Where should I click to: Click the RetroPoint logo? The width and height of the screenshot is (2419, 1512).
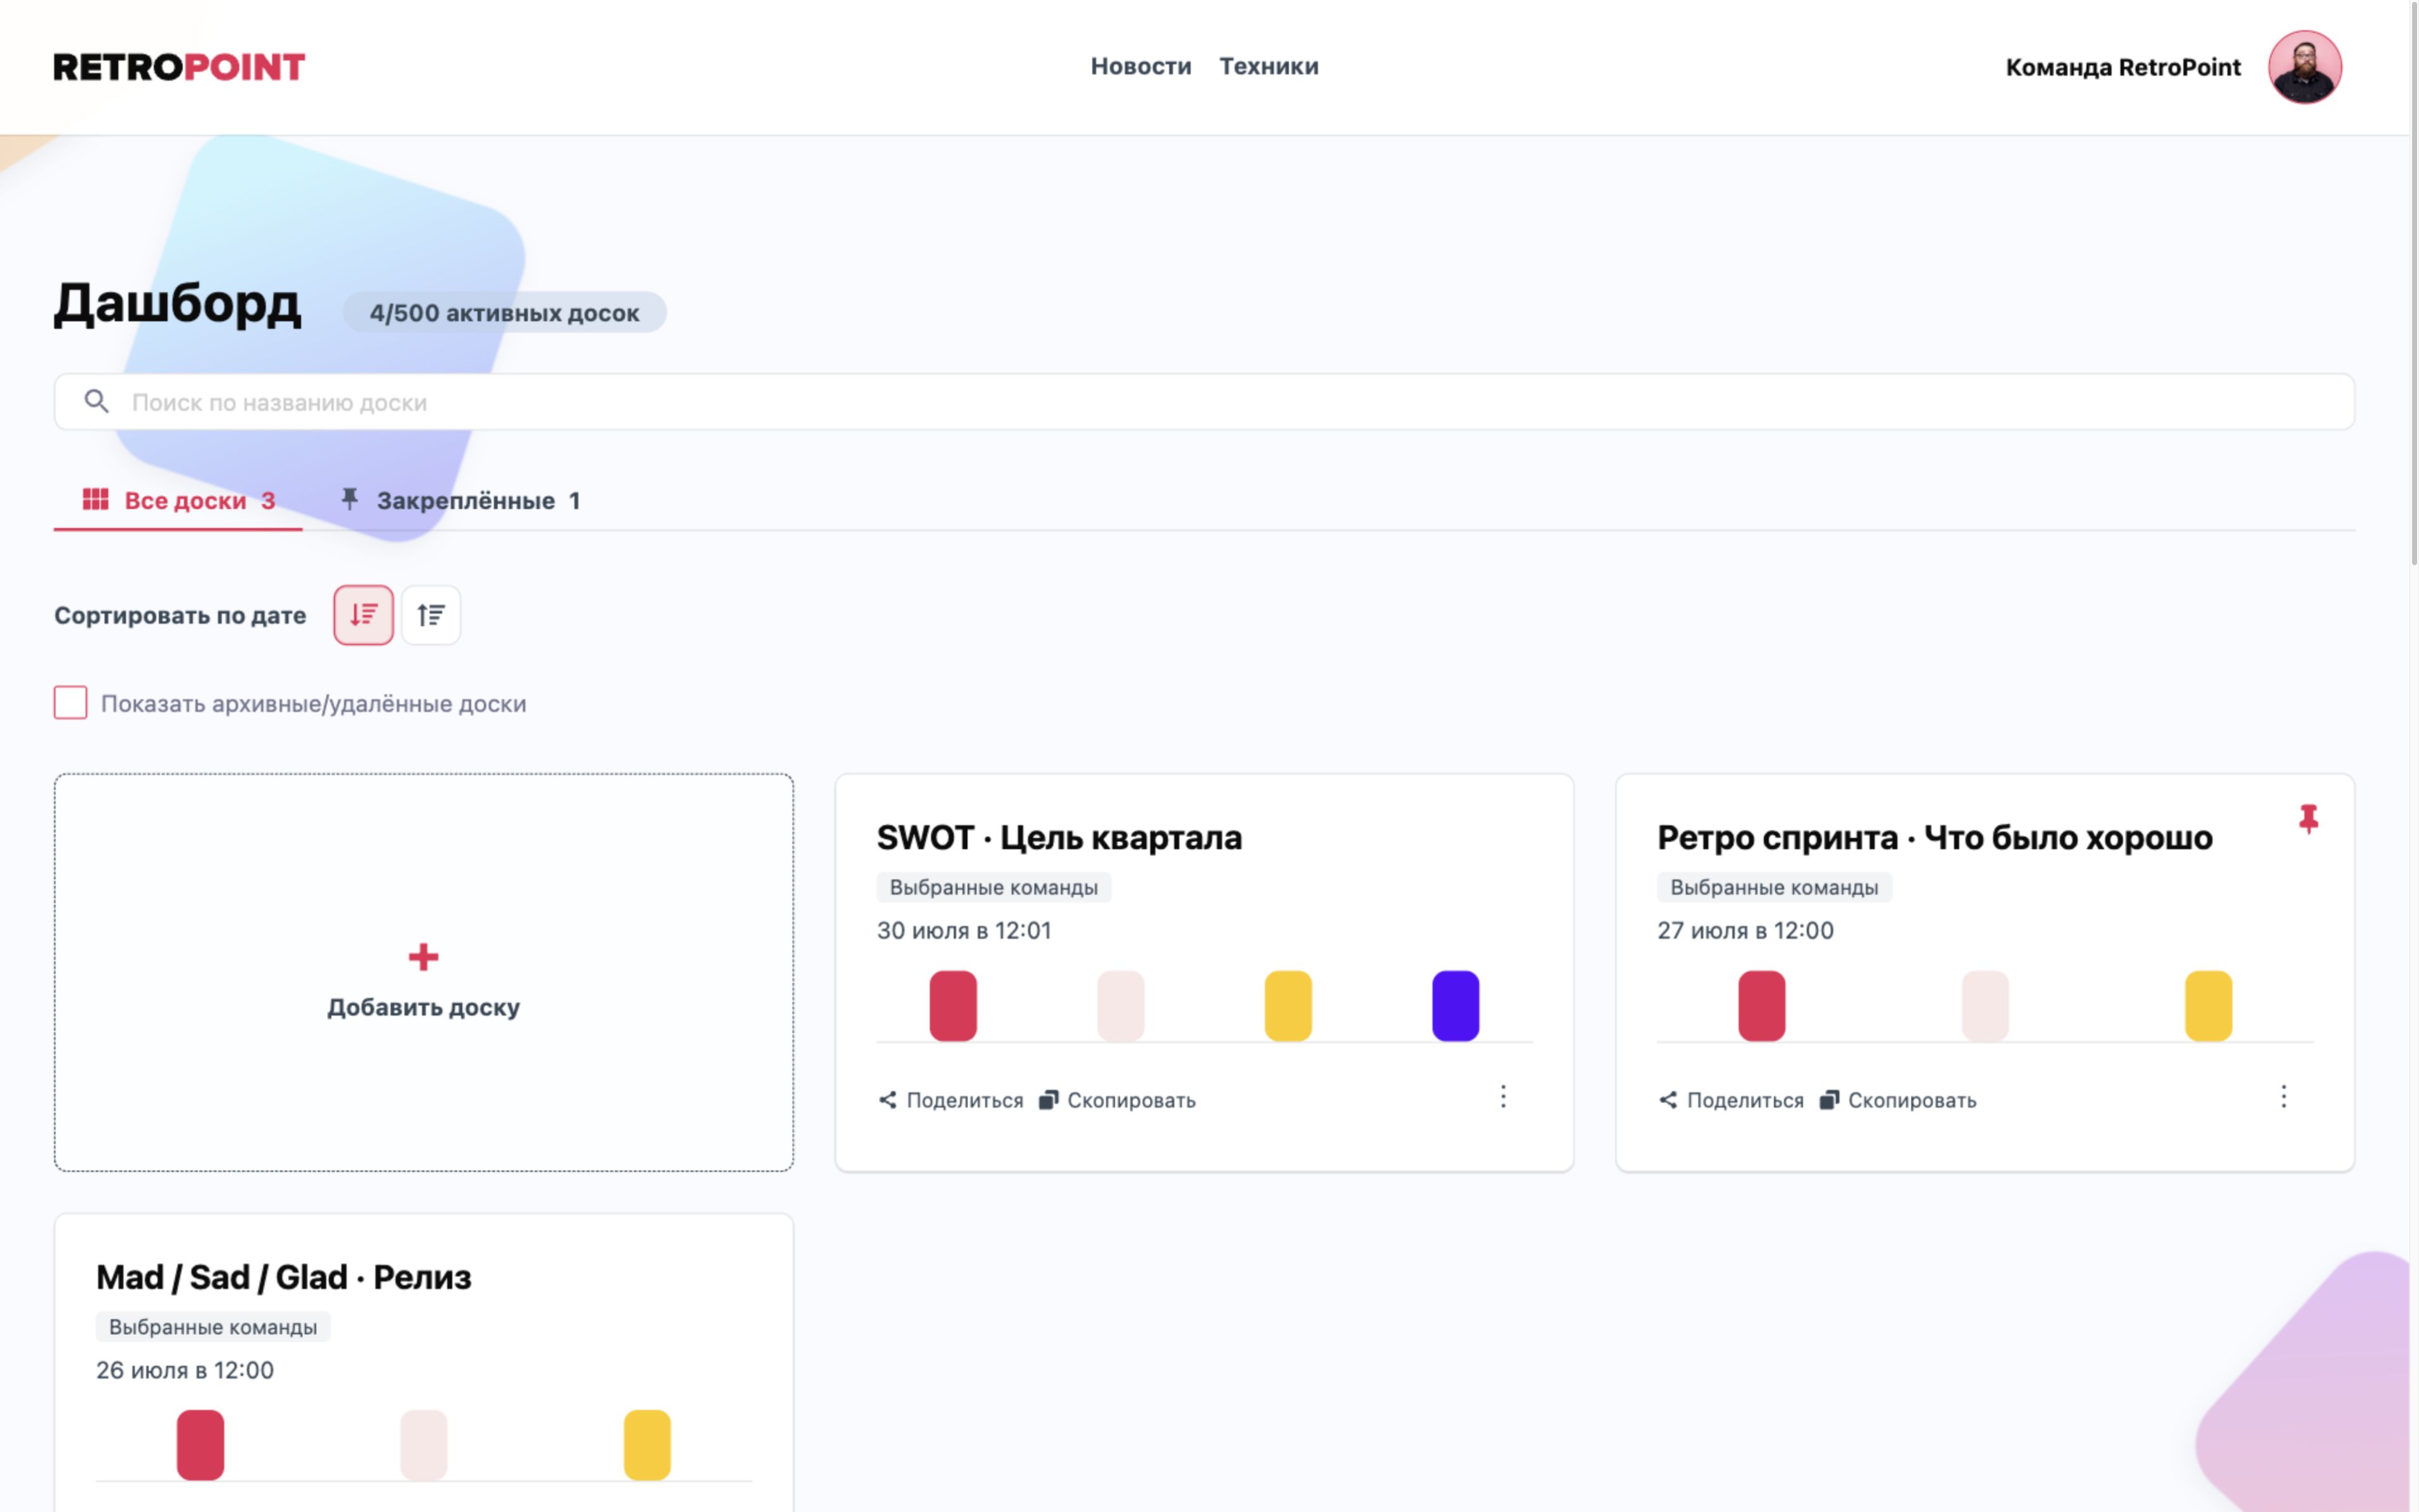click(x=179, y=67)
